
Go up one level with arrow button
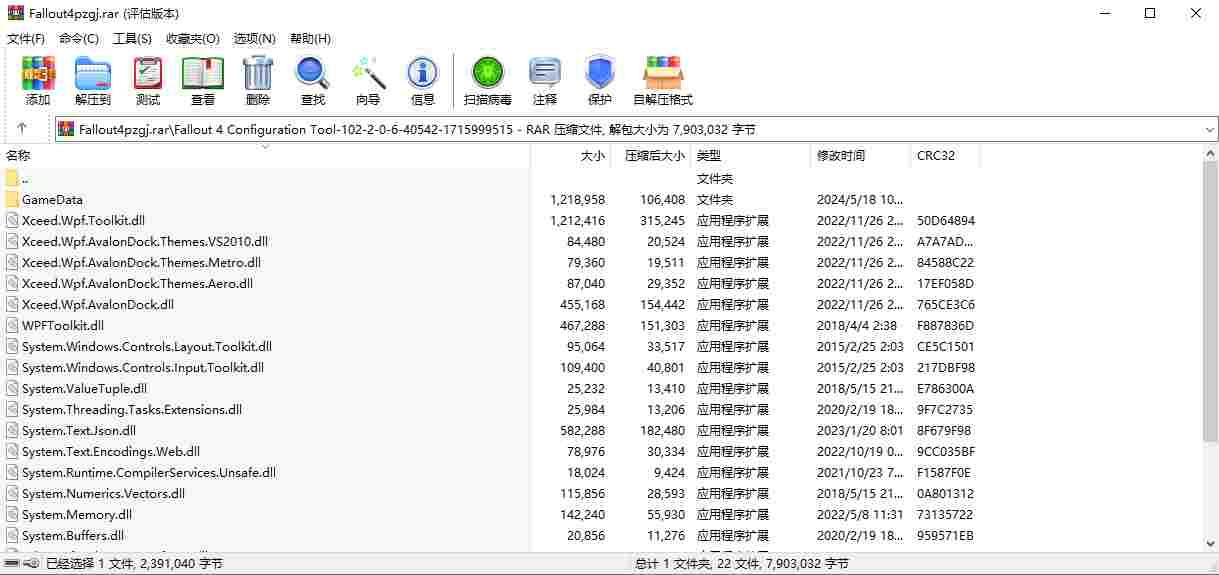pyautogui.click(x=22, y=129)
